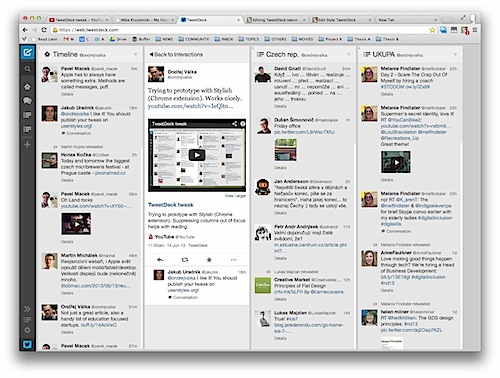Open the Buffer bookmark

pos(141,39)
